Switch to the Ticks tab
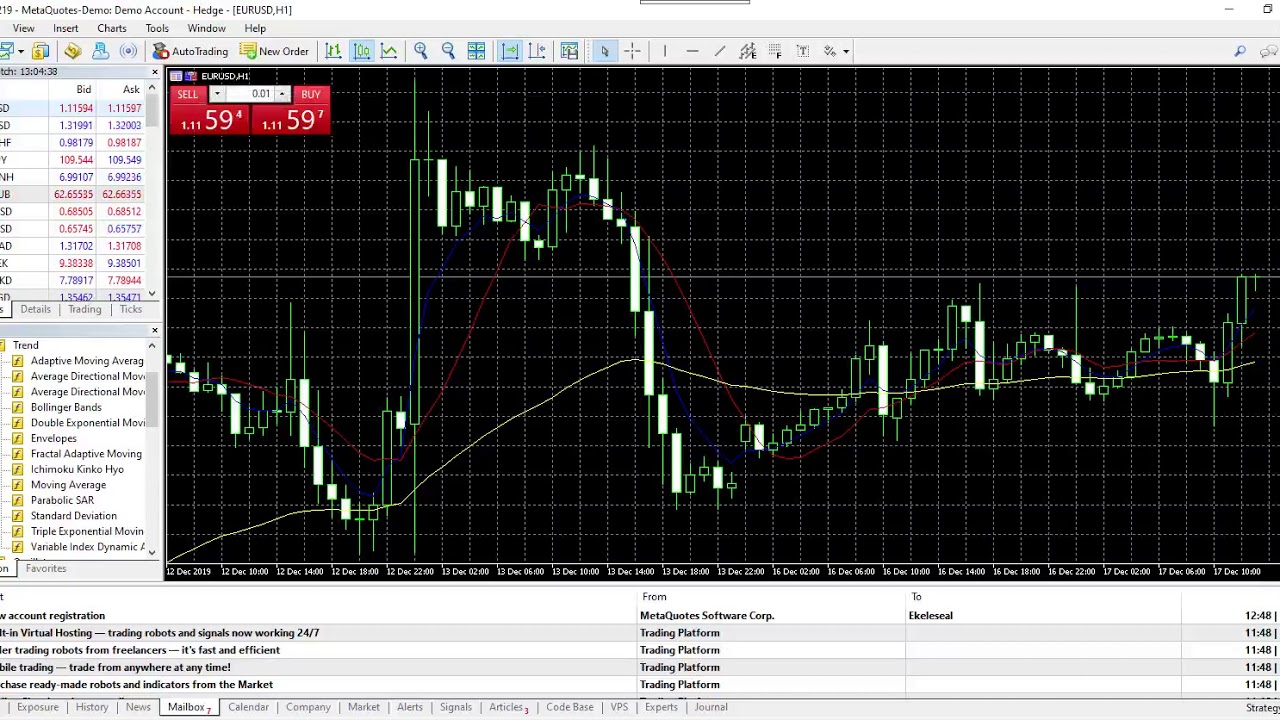The height and width of the screenshot is (720, 1280). click(x=131, y=309)
